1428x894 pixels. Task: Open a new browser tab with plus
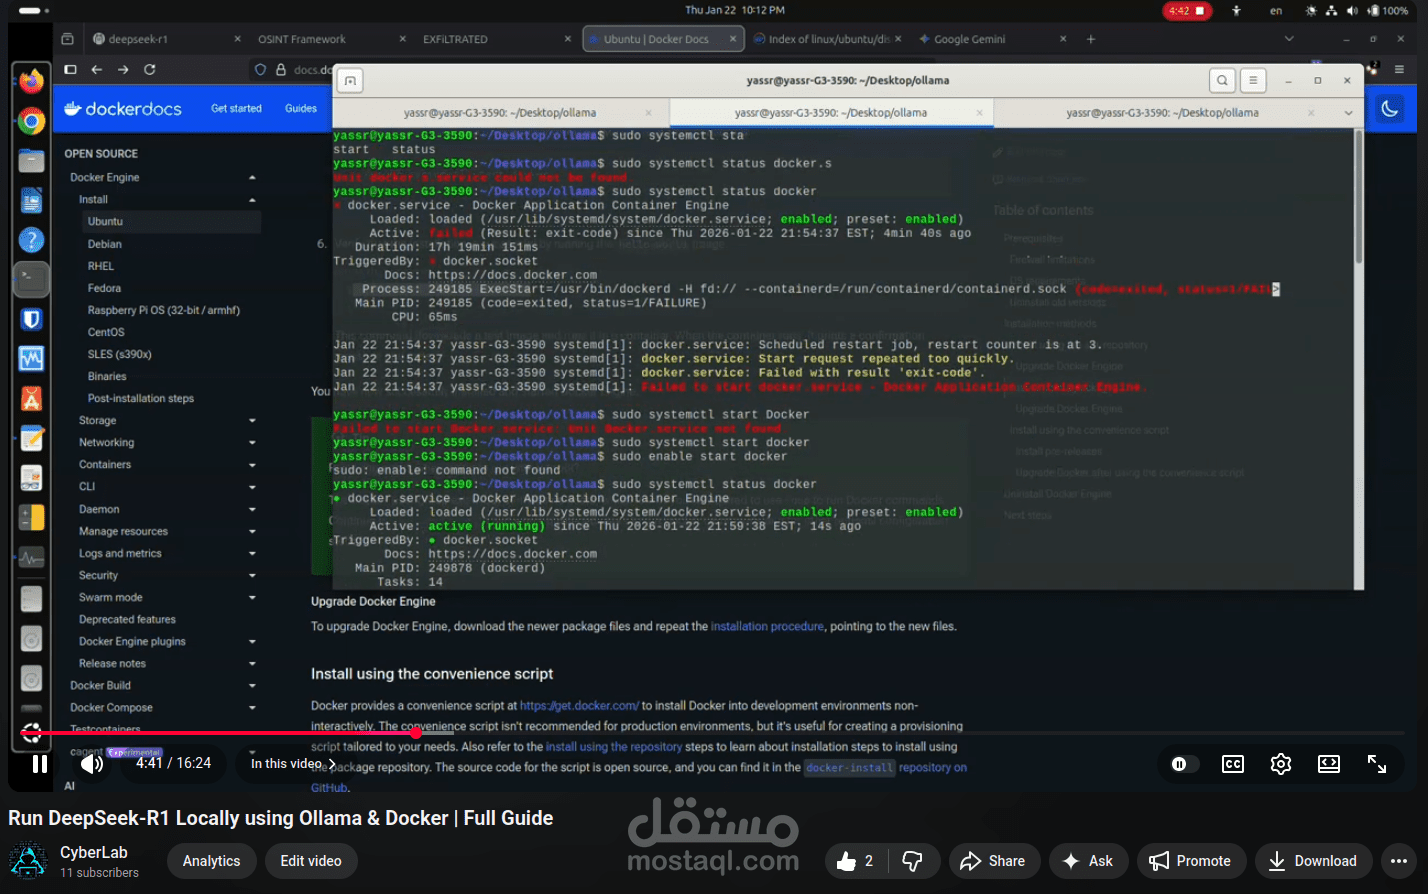(1091, 38)
